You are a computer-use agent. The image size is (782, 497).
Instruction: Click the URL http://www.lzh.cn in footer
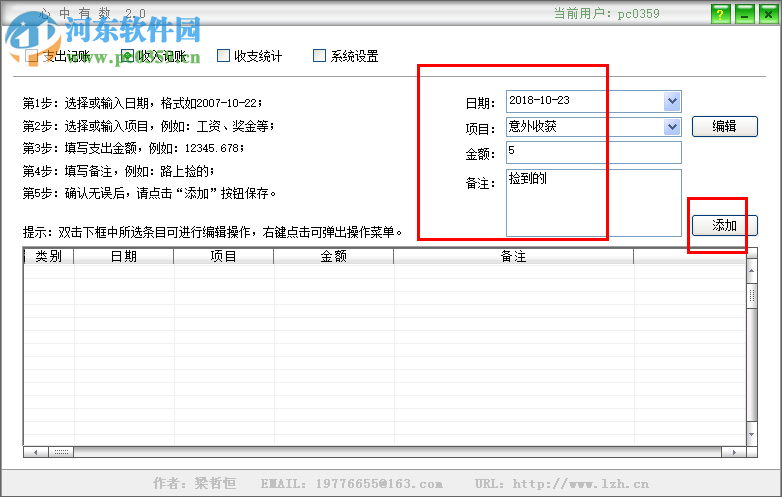coord(562,484)
